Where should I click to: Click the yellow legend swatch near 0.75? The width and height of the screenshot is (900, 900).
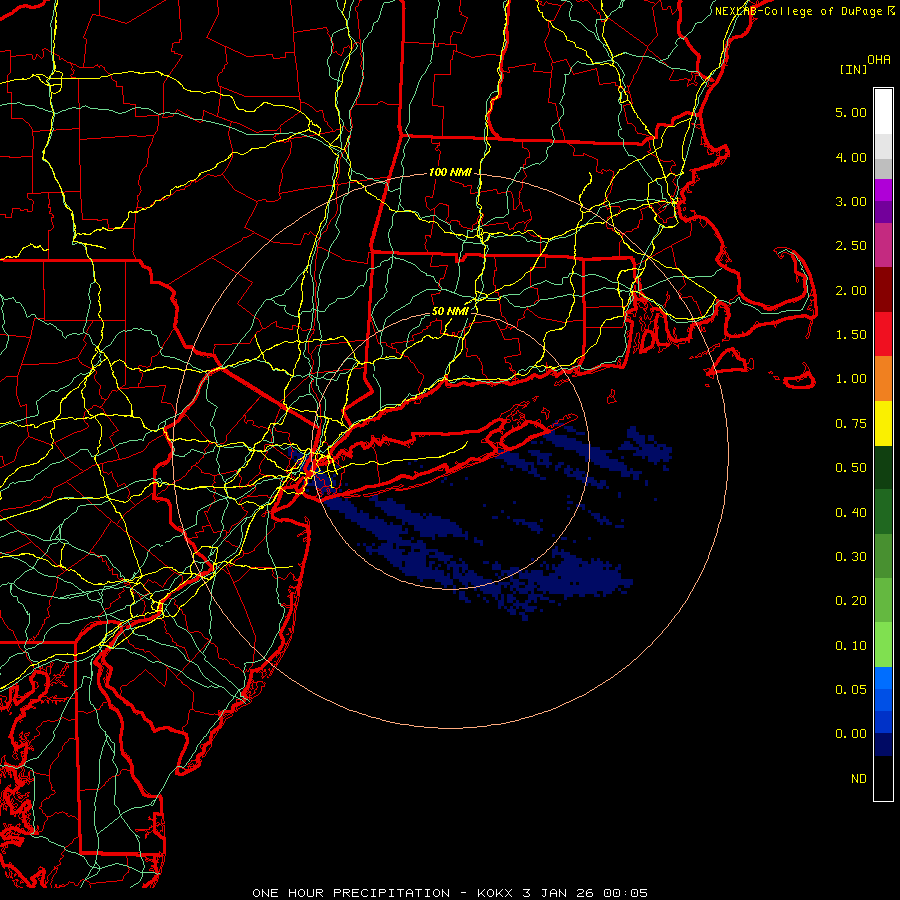point(883,423)
